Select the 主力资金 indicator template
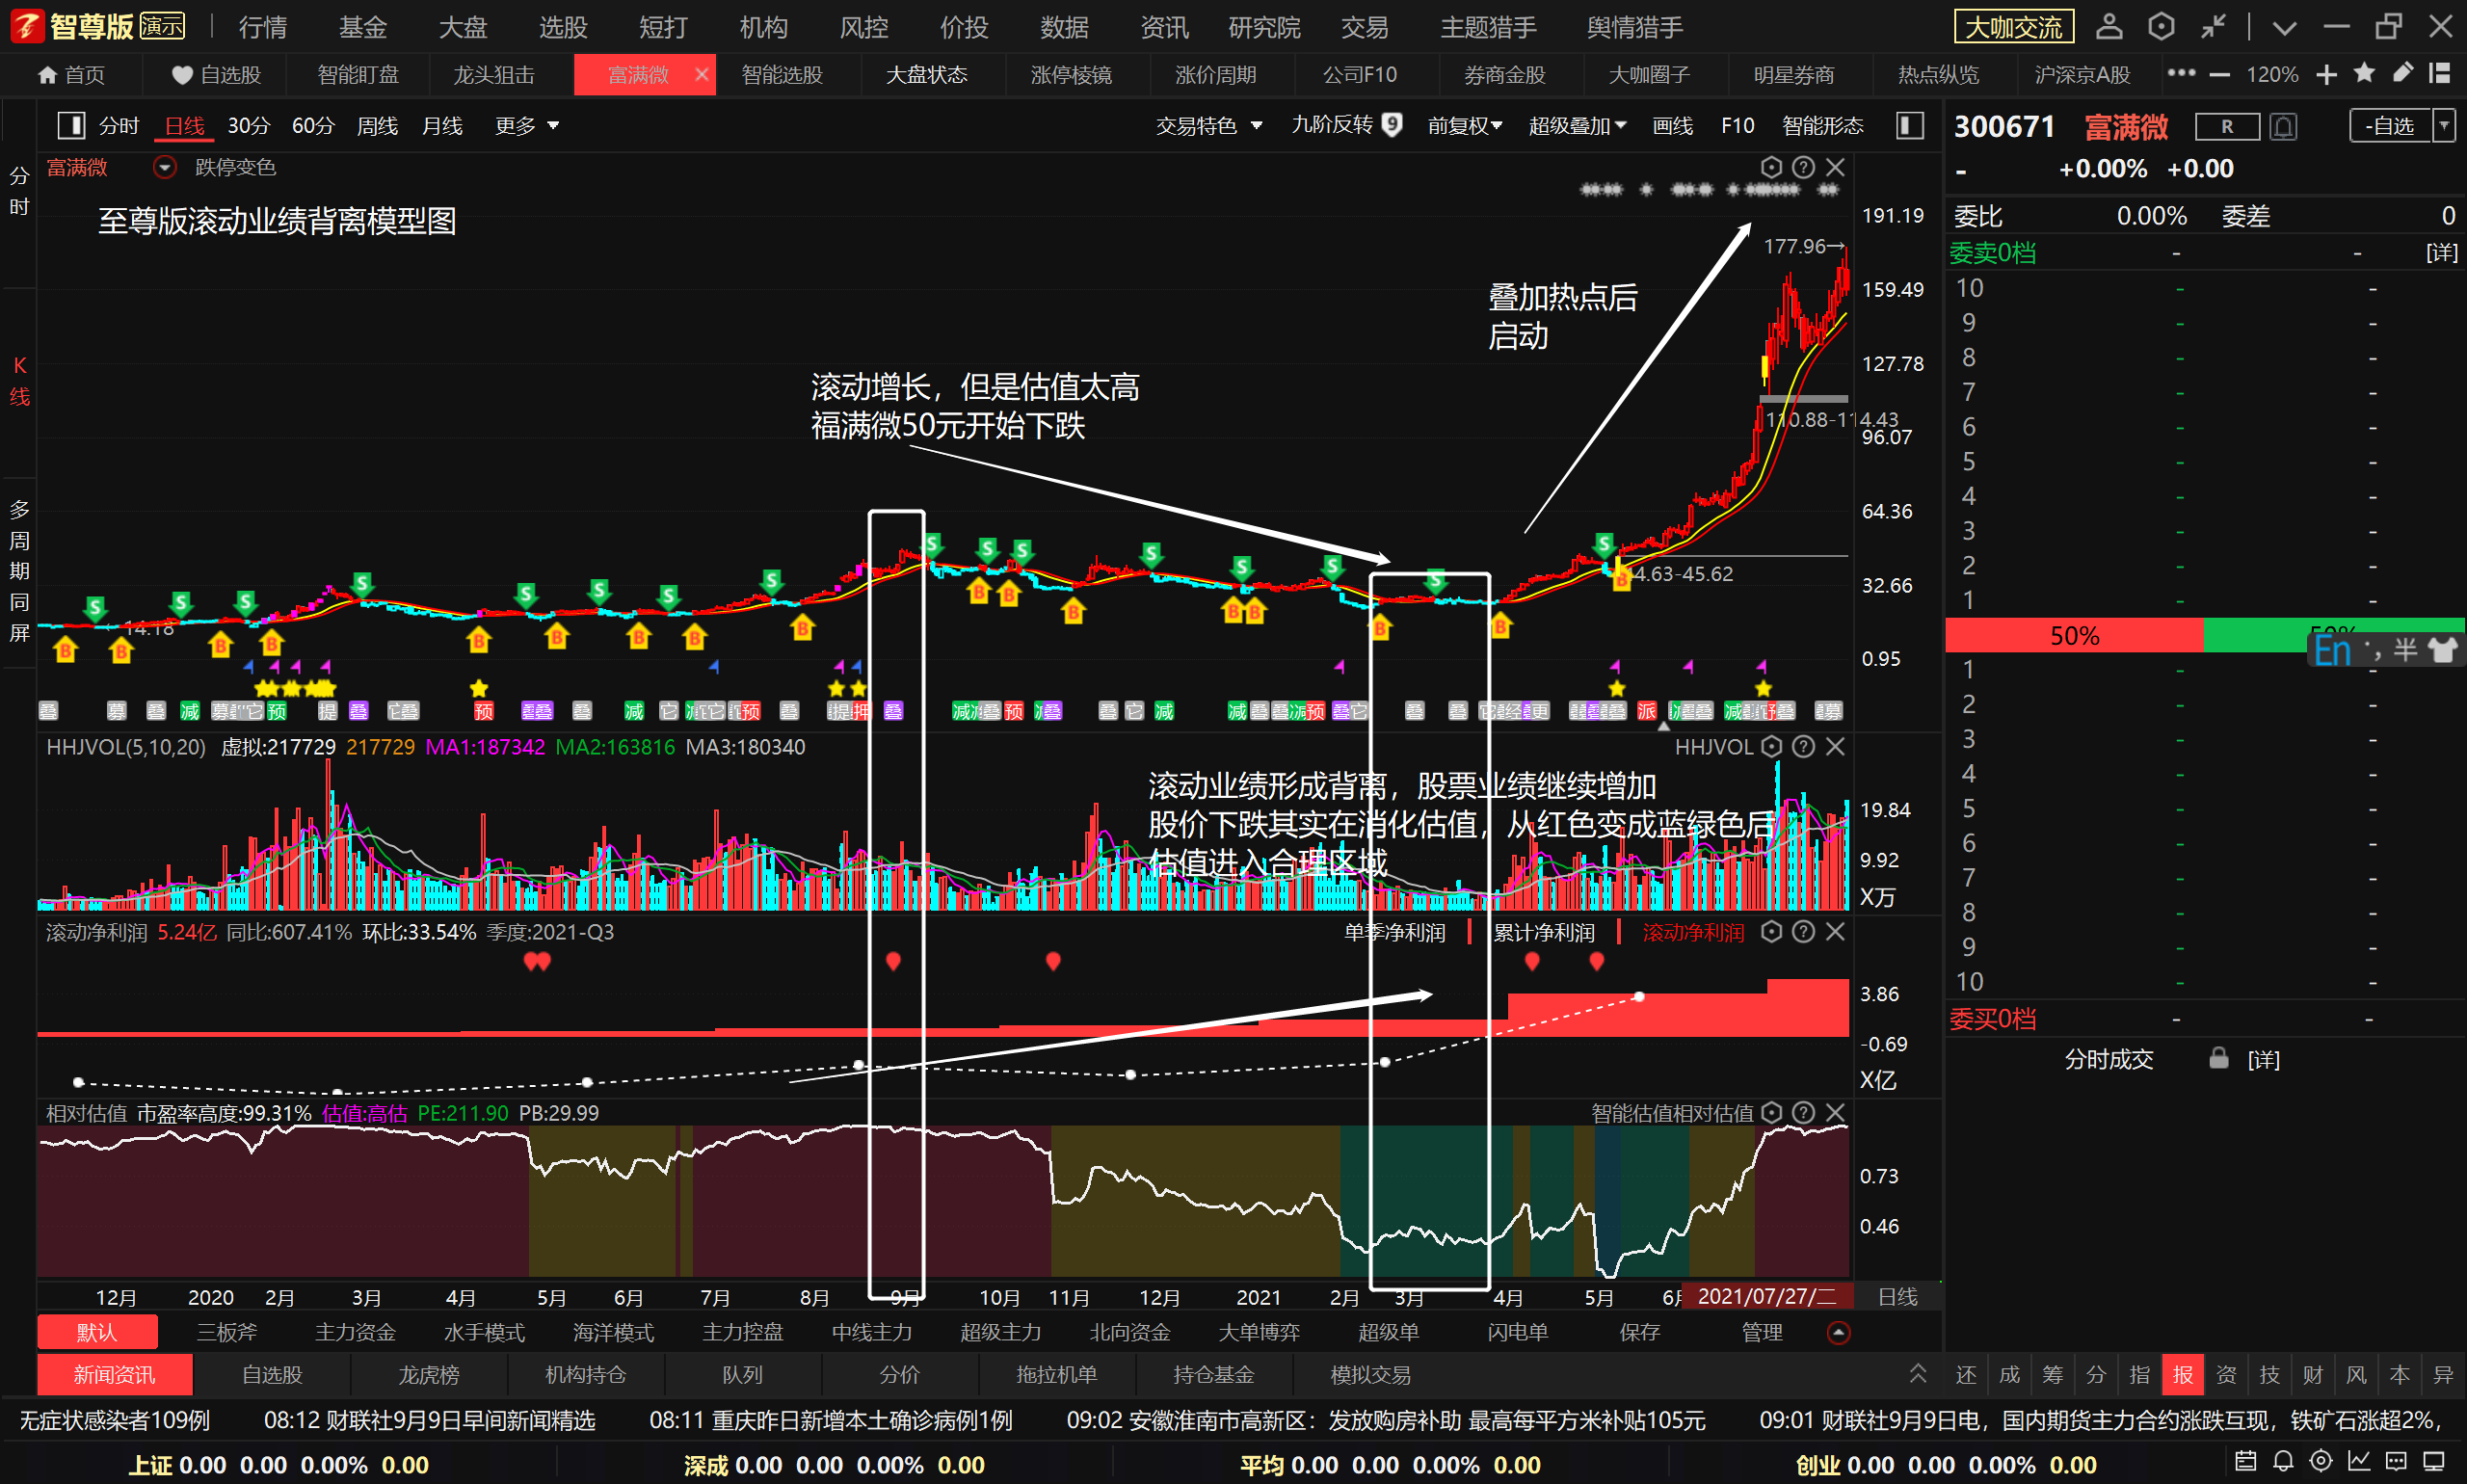The width and height of the screenshot is (2467, 1484). (x=355, y=1332)
